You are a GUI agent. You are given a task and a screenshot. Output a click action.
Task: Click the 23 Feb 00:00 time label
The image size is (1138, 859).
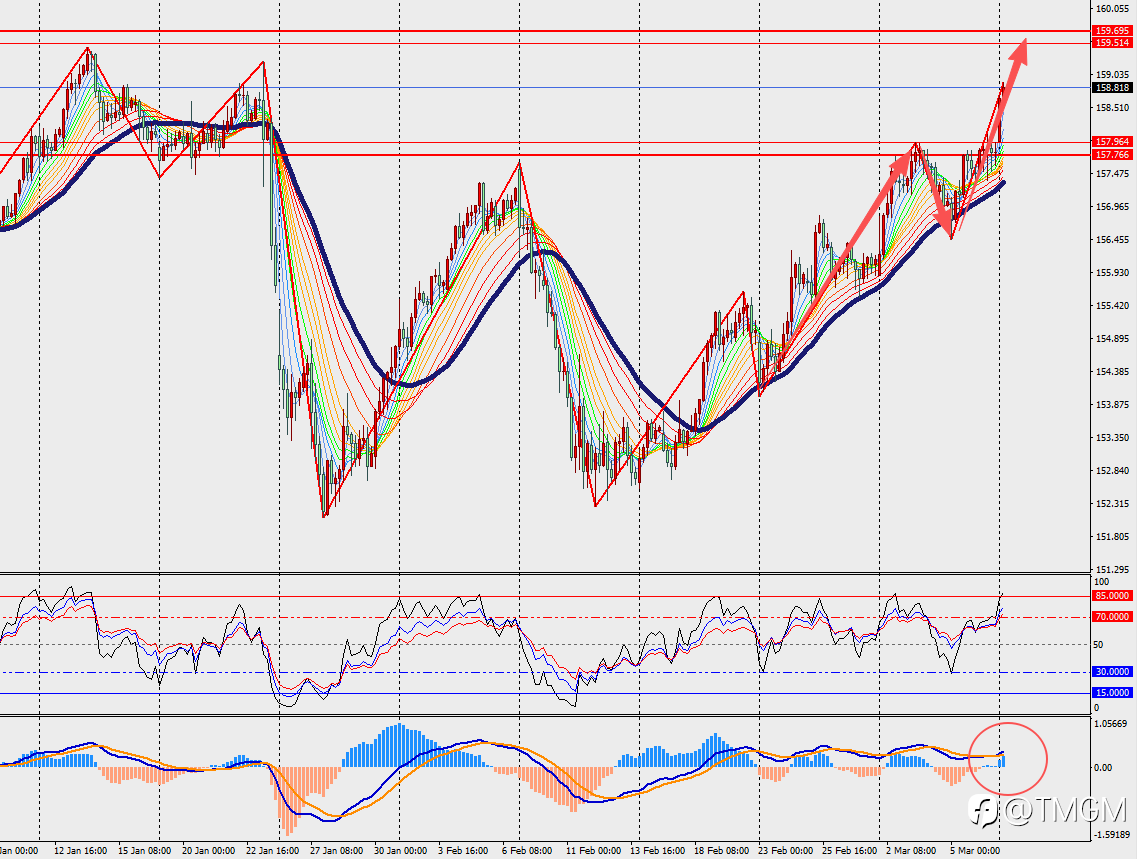[x=785, y=850]
